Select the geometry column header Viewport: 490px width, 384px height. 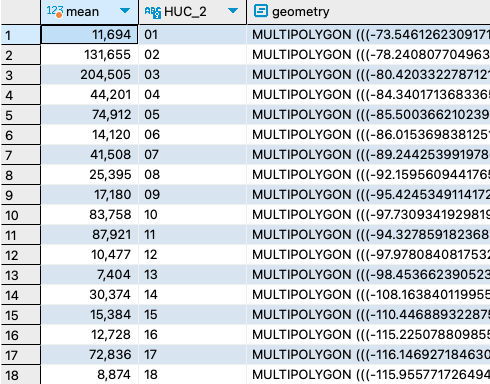coord(369,12)
